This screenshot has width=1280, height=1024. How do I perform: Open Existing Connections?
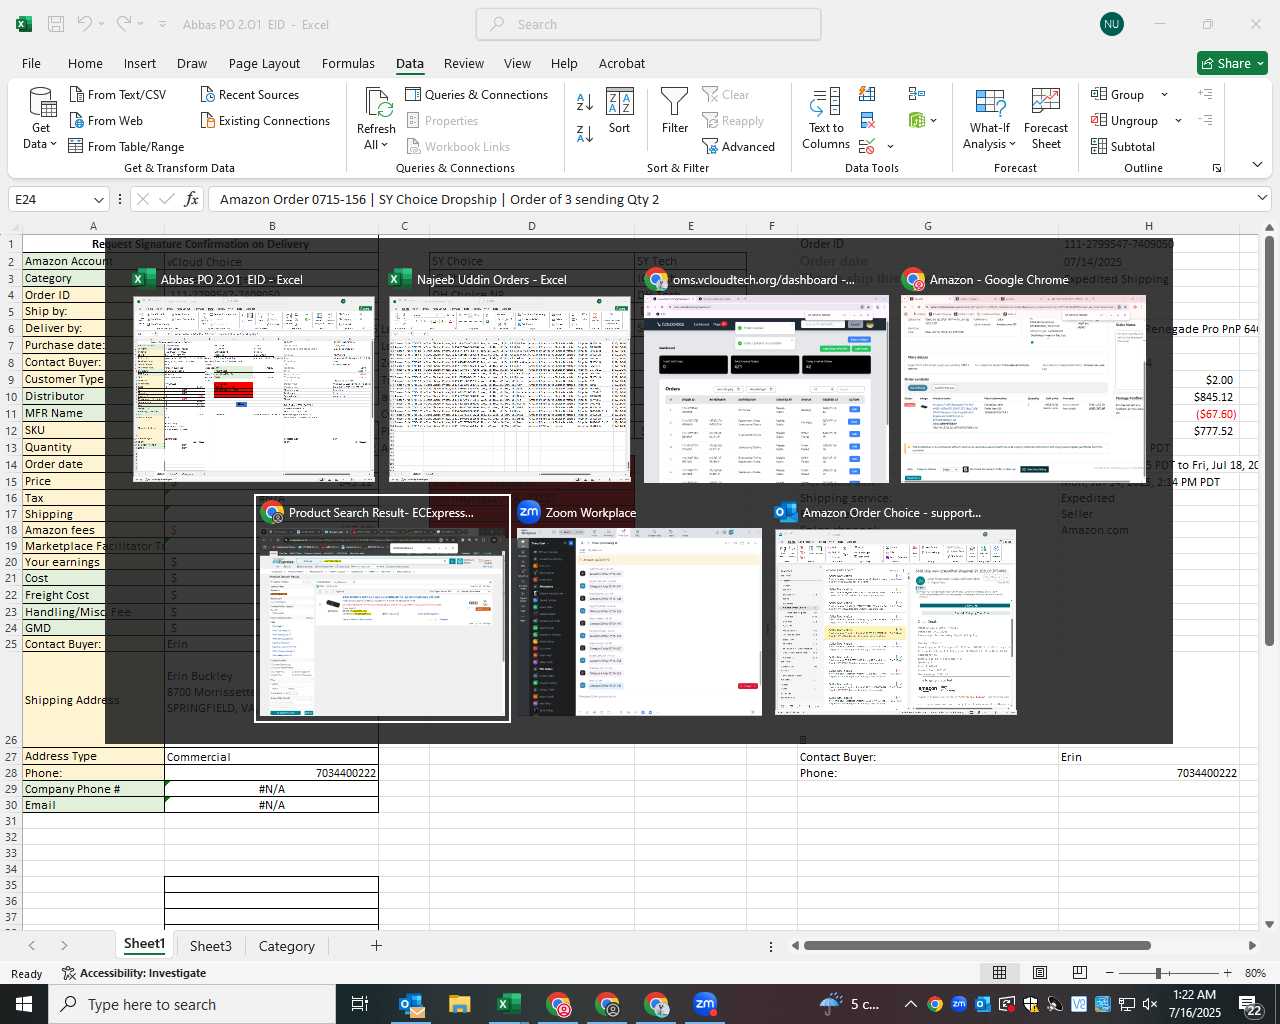click(265, 120)
